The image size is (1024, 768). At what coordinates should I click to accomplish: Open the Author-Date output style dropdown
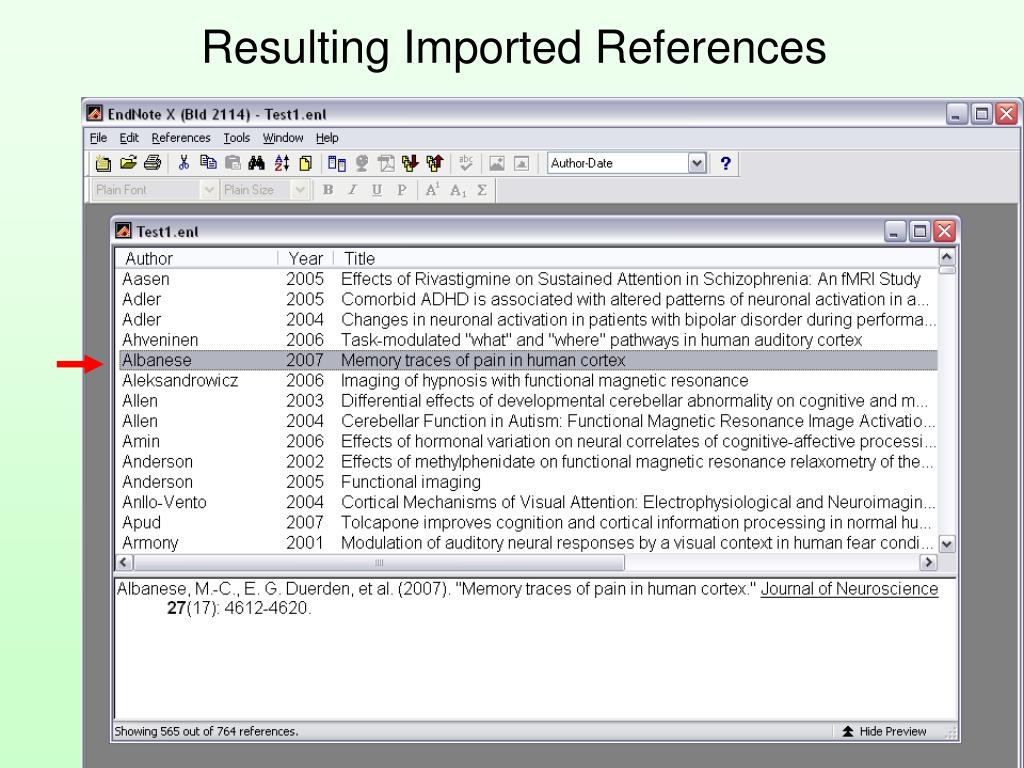coord(697,163)
